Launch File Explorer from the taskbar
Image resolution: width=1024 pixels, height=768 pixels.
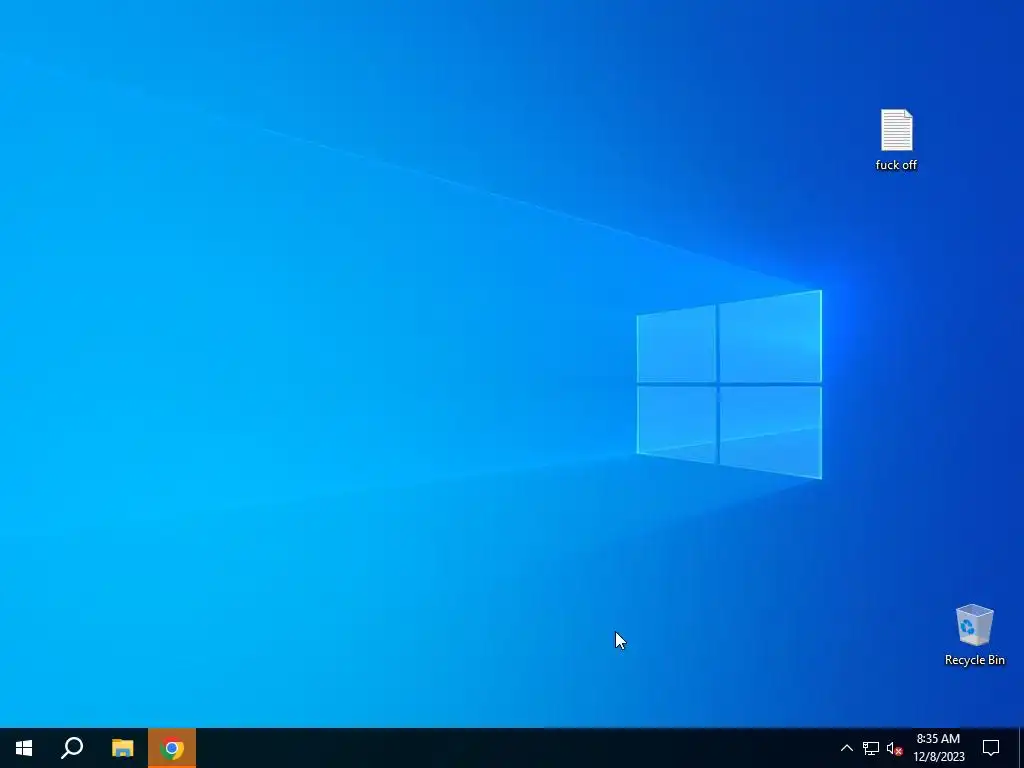[x=122, y=748]
